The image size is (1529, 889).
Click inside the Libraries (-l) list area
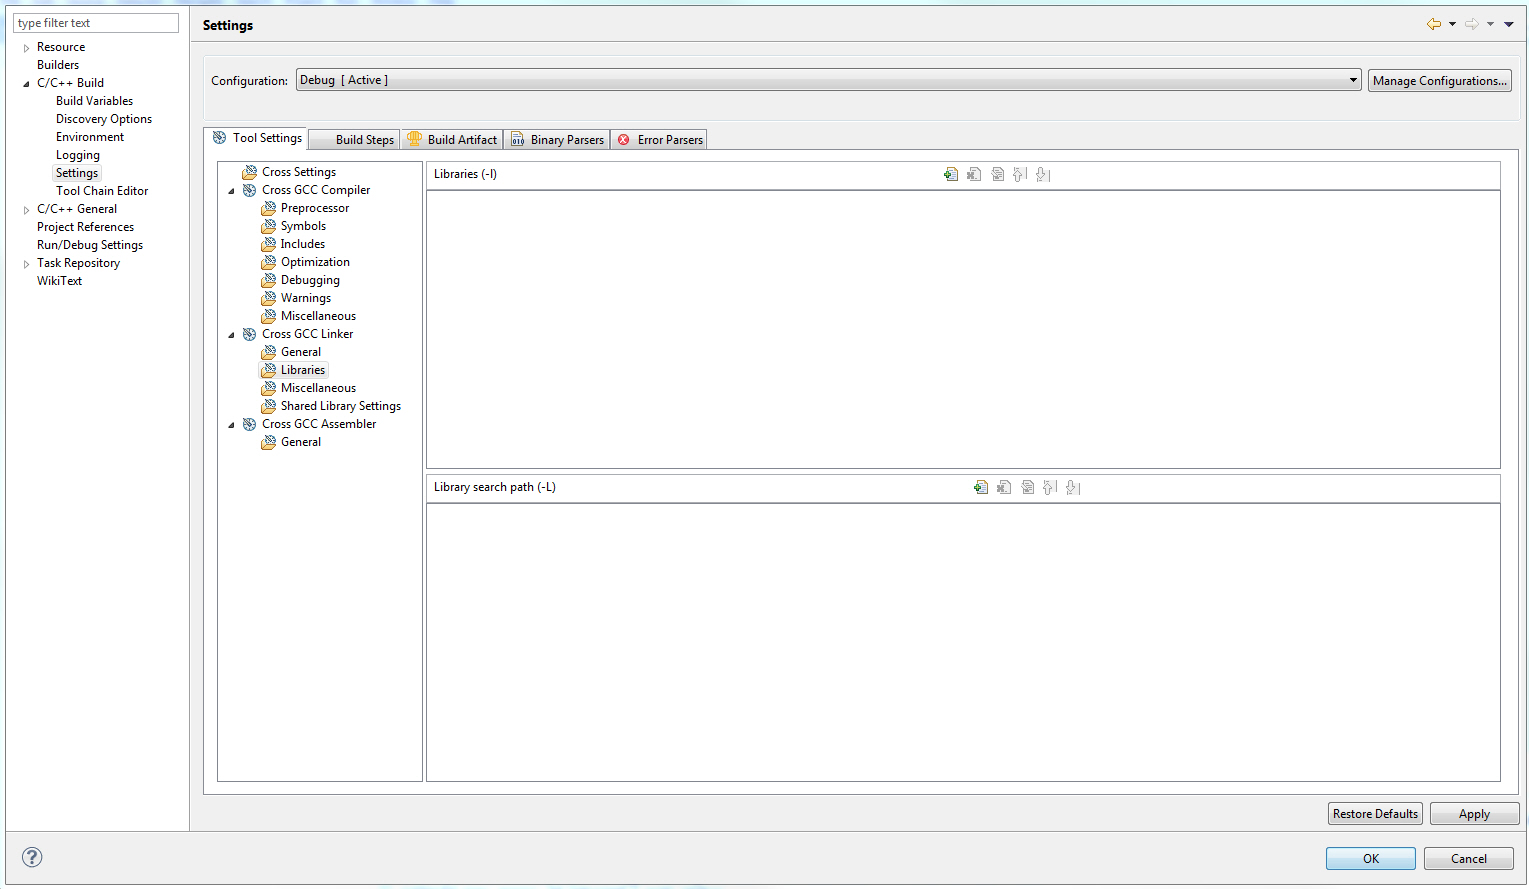pos(963,329)
